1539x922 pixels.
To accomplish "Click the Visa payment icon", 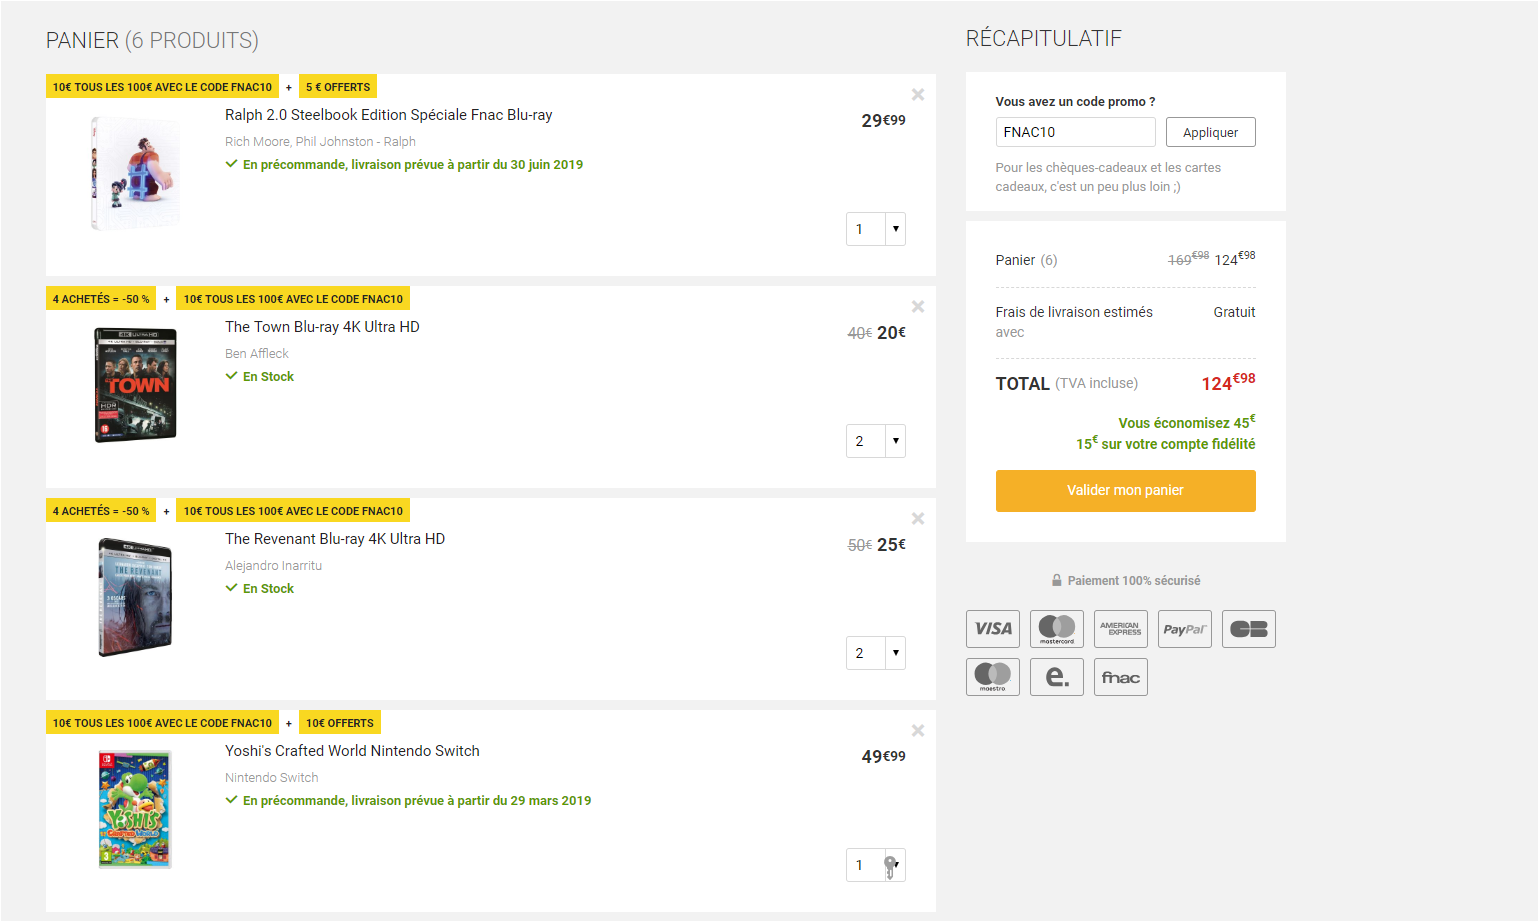I will [992, 629].
